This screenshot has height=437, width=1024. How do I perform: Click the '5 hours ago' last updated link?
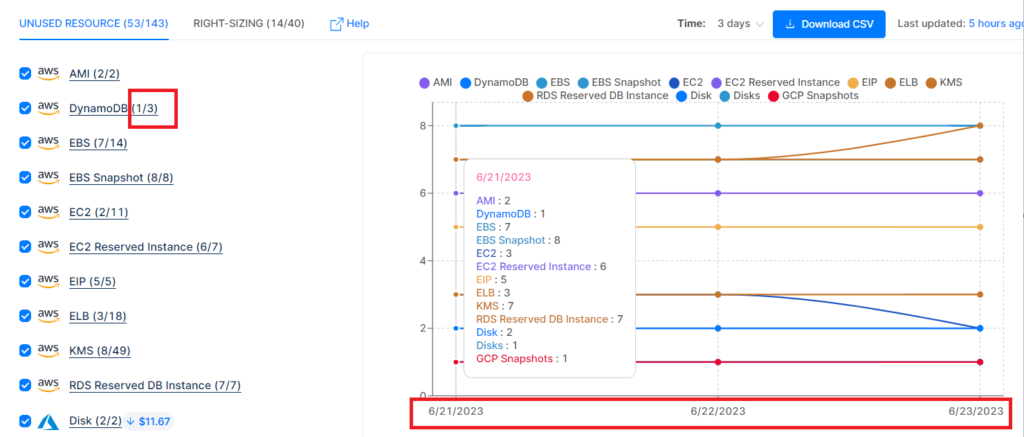(x=996, y=24)
